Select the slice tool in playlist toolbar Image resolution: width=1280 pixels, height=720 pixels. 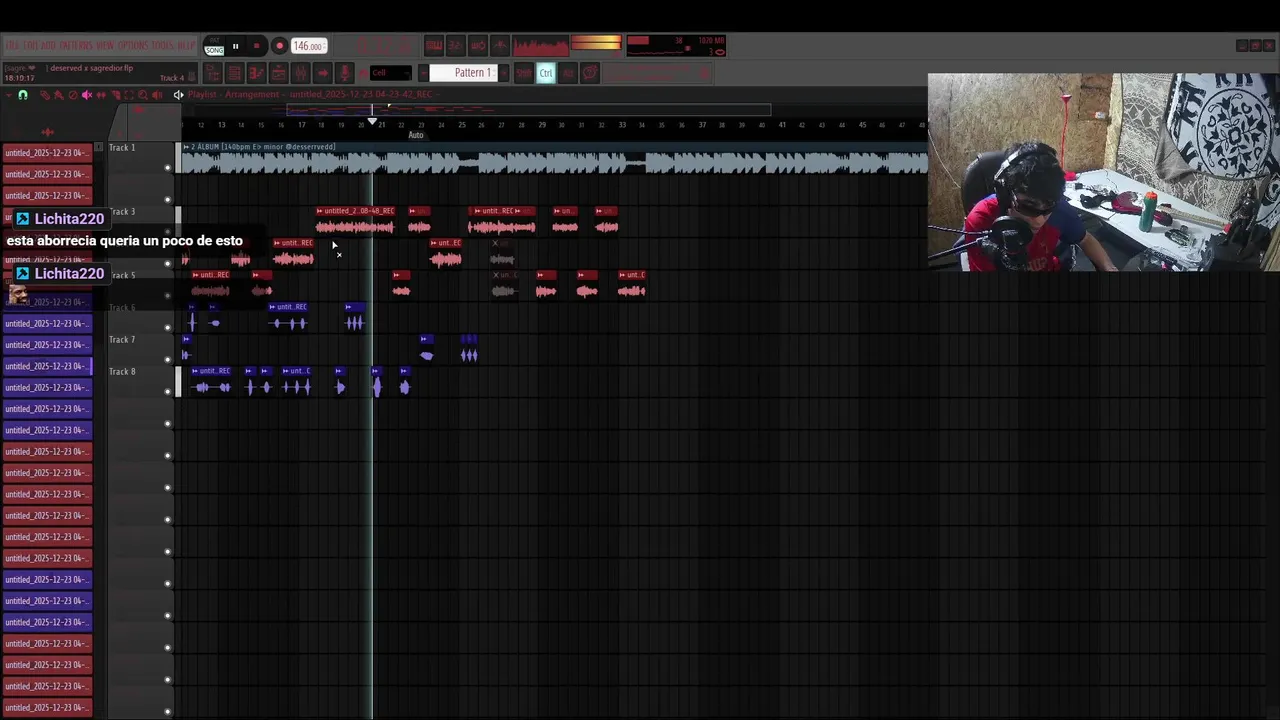coord(116,95)
